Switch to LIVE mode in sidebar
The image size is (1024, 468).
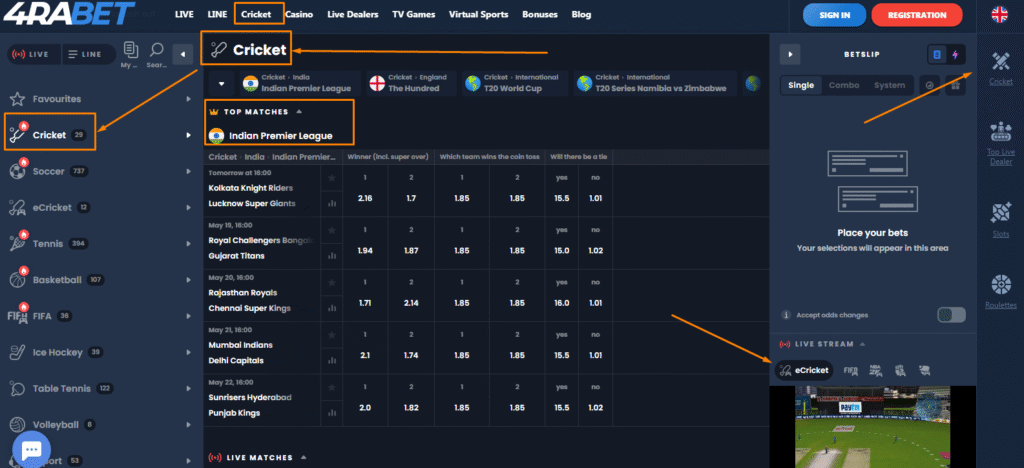pos(34,55)
